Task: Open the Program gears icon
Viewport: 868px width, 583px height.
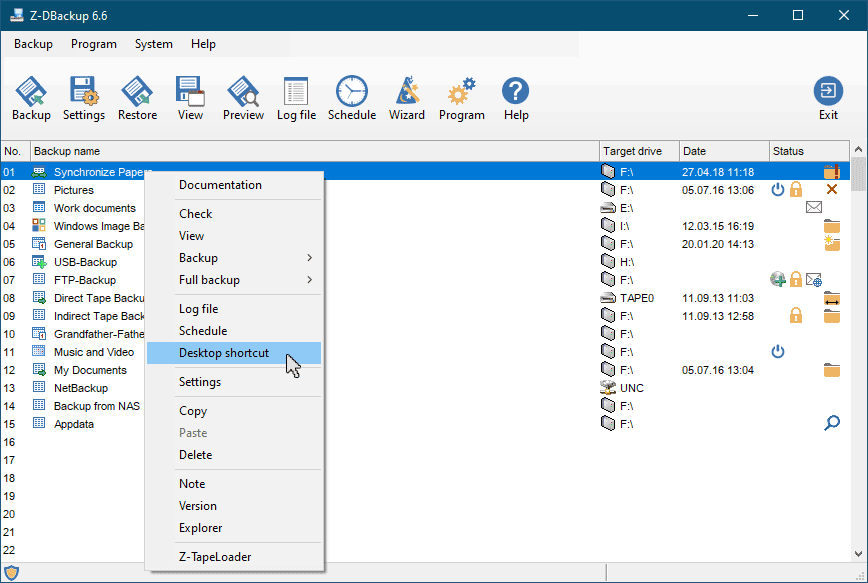Action: (461, 98)
